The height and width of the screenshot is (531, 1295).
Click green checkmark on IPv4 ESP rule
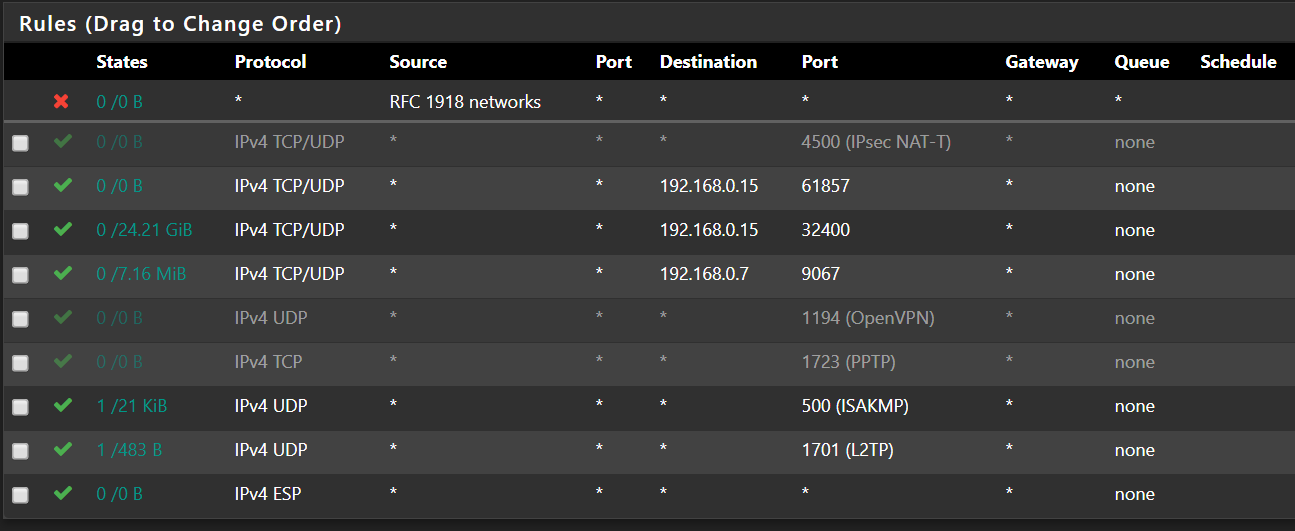pyautogui.click(x=63, y=494)
